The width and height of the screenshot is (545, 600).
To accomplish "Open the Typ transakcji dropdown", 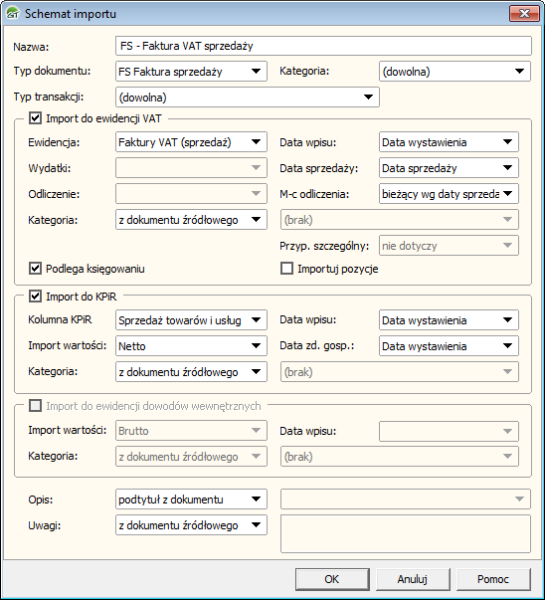I will (x=247, y=97).
